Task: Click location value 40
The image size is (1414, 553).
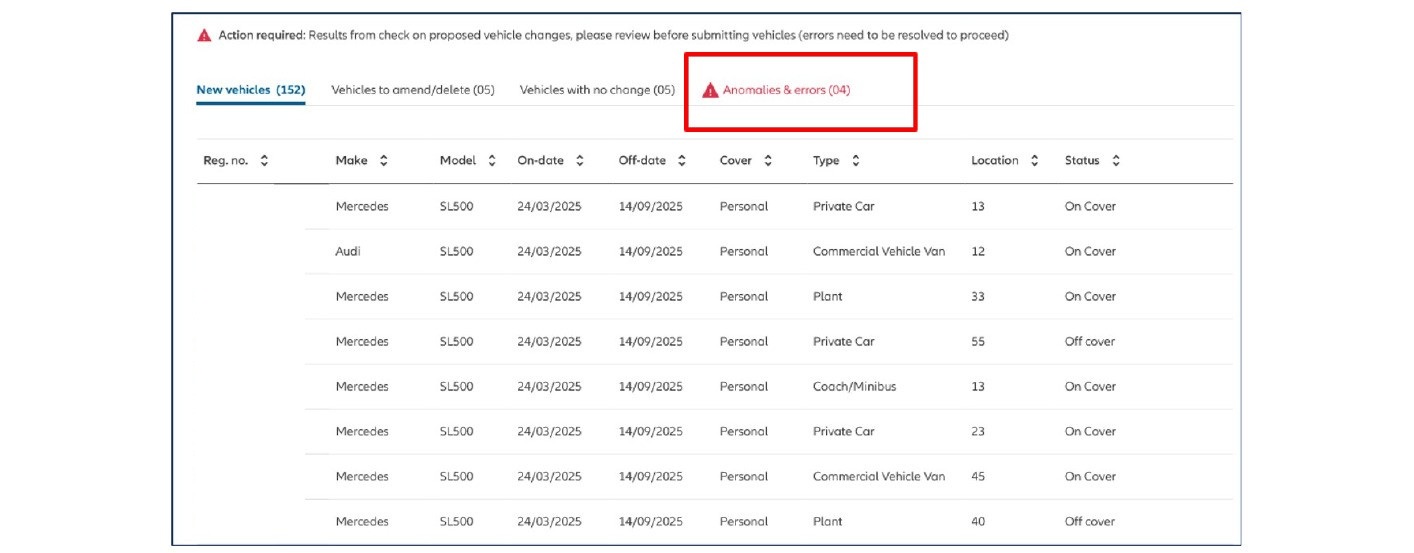Action: pyautogui.click(x=978, y=522)
